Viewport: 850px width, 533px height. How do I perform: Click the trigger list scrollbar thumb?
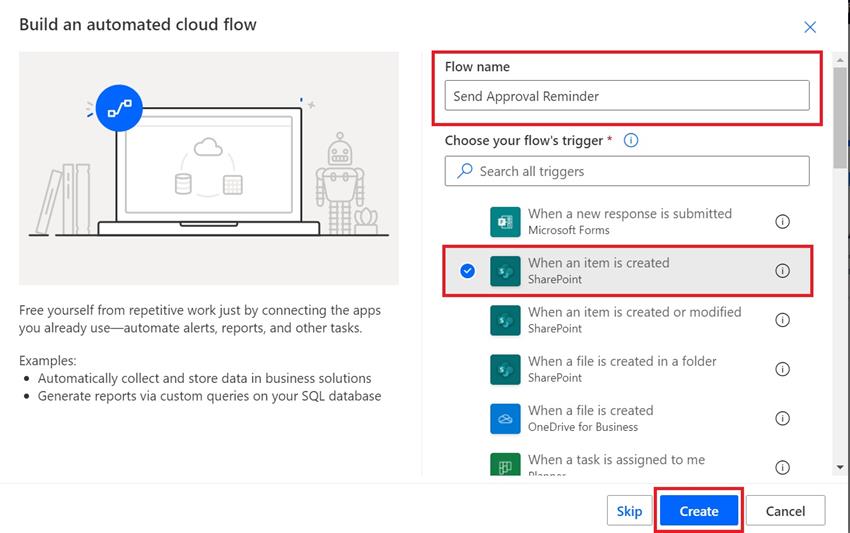point(840,118)
